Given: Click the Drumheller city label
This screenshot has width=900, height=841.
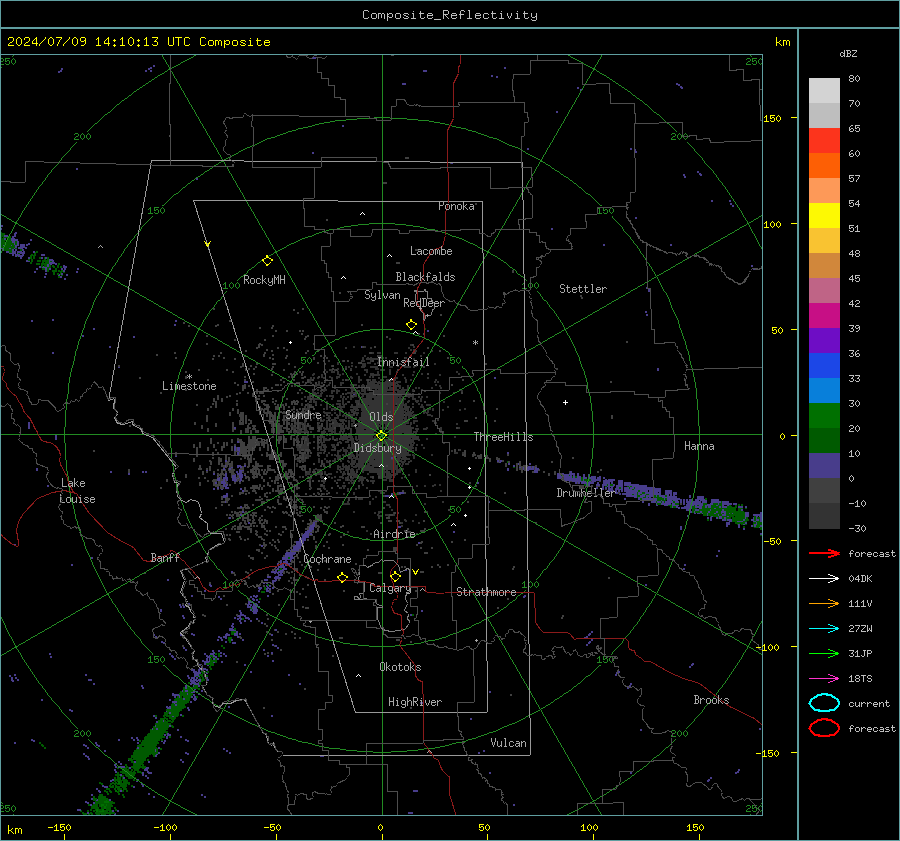Looking at the screenshot, I should click(x=585, y=493).
